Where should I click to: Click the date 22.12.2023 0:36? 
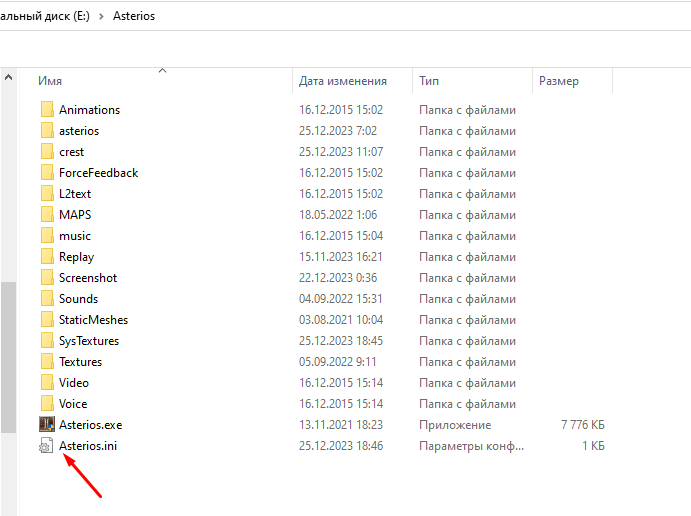[338, 278]
